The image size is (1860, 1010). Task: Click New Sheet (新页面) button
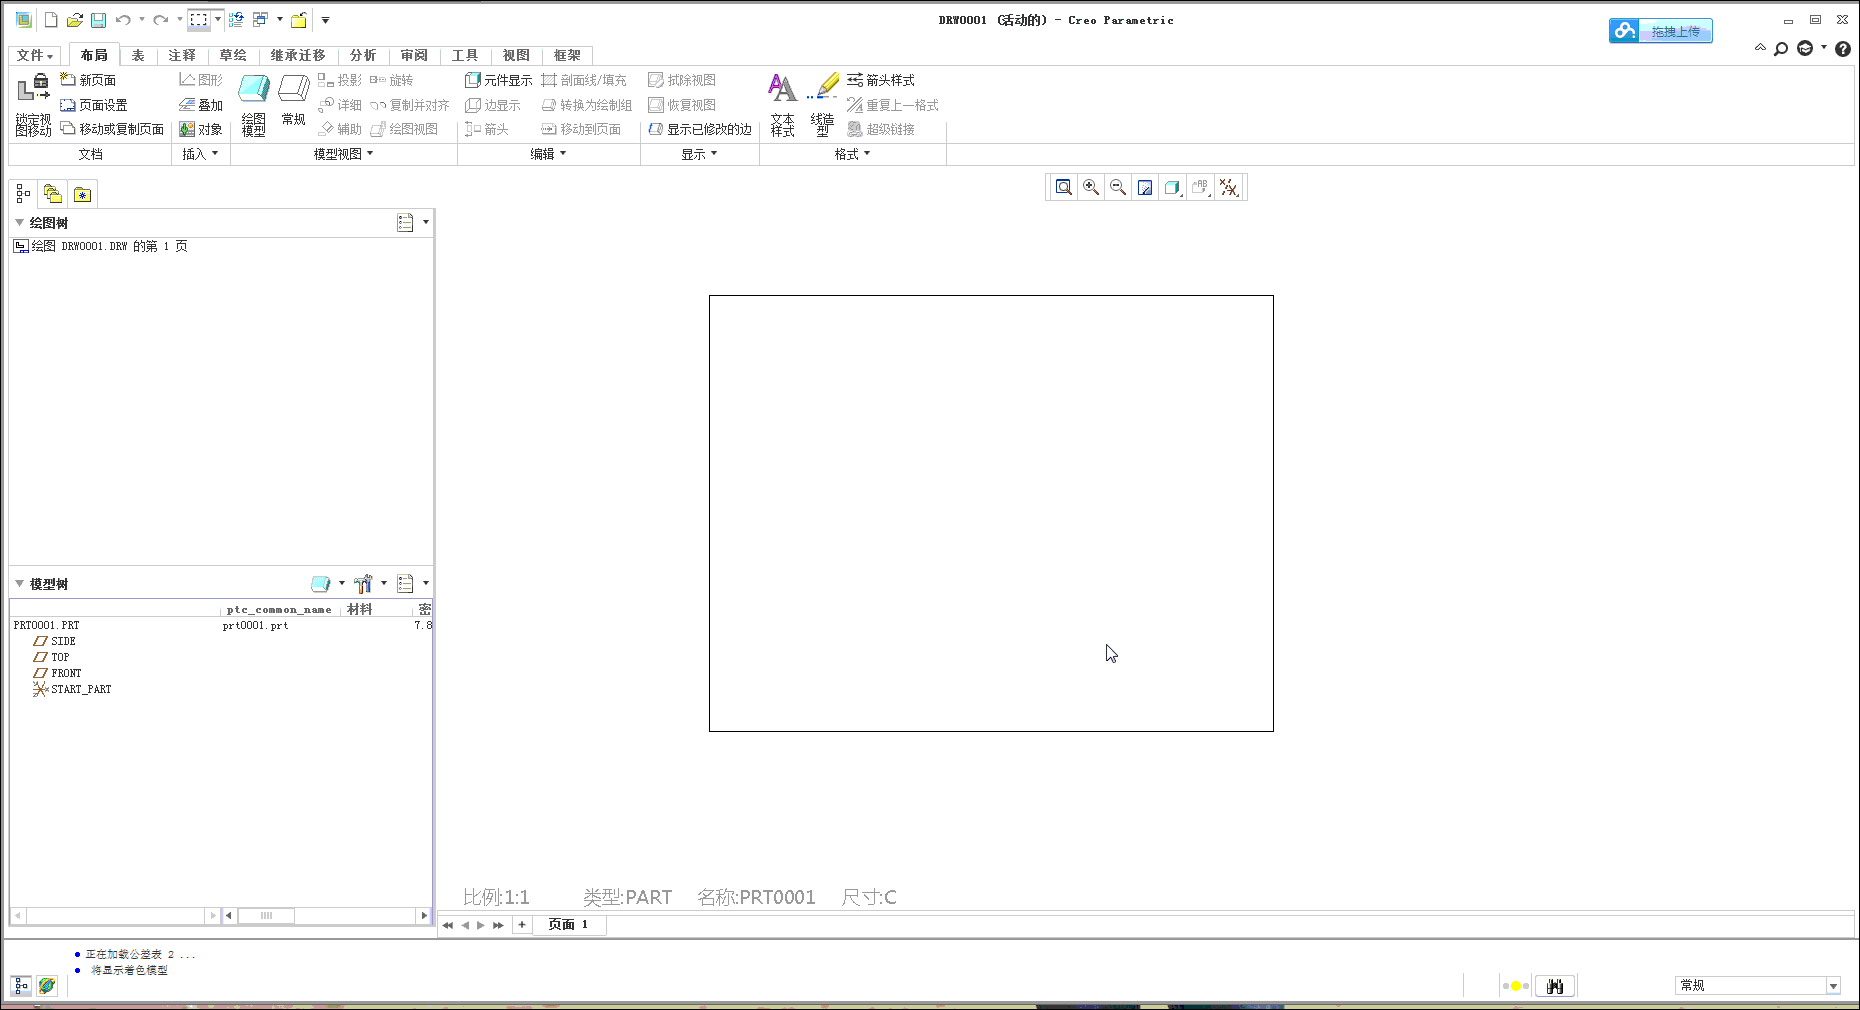click(x=88, y=80)
